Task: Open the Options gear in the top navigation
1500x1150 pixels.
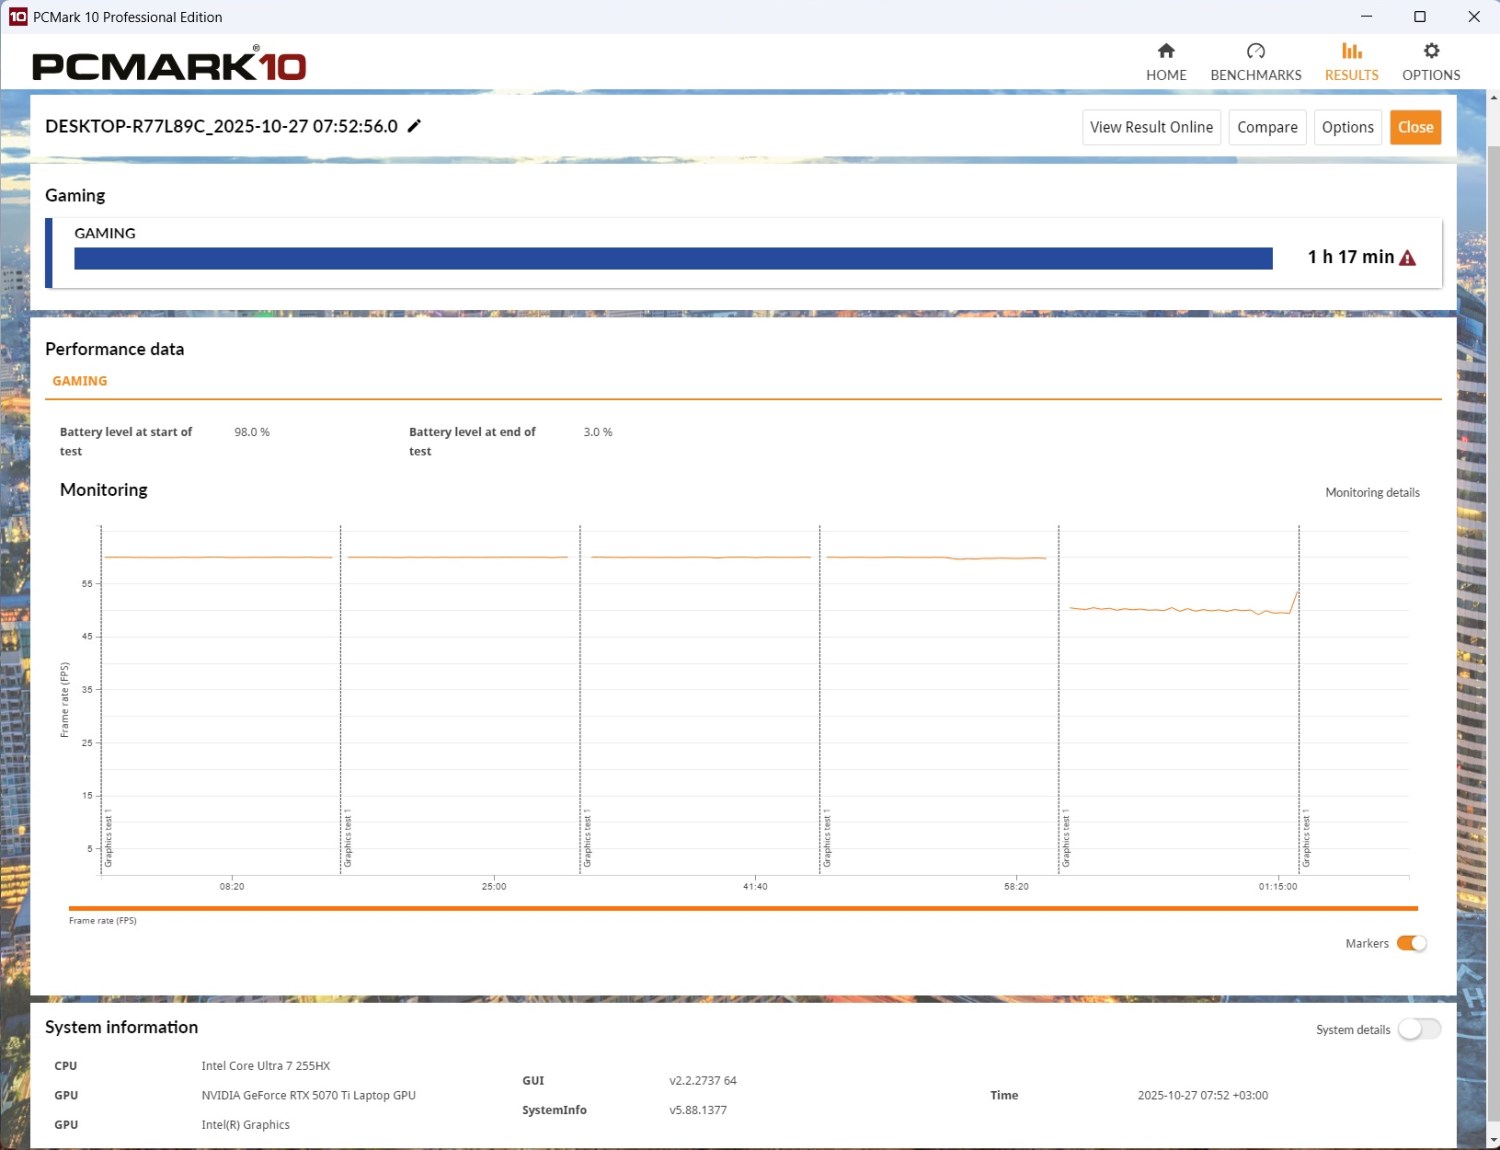Action: 1431,62
